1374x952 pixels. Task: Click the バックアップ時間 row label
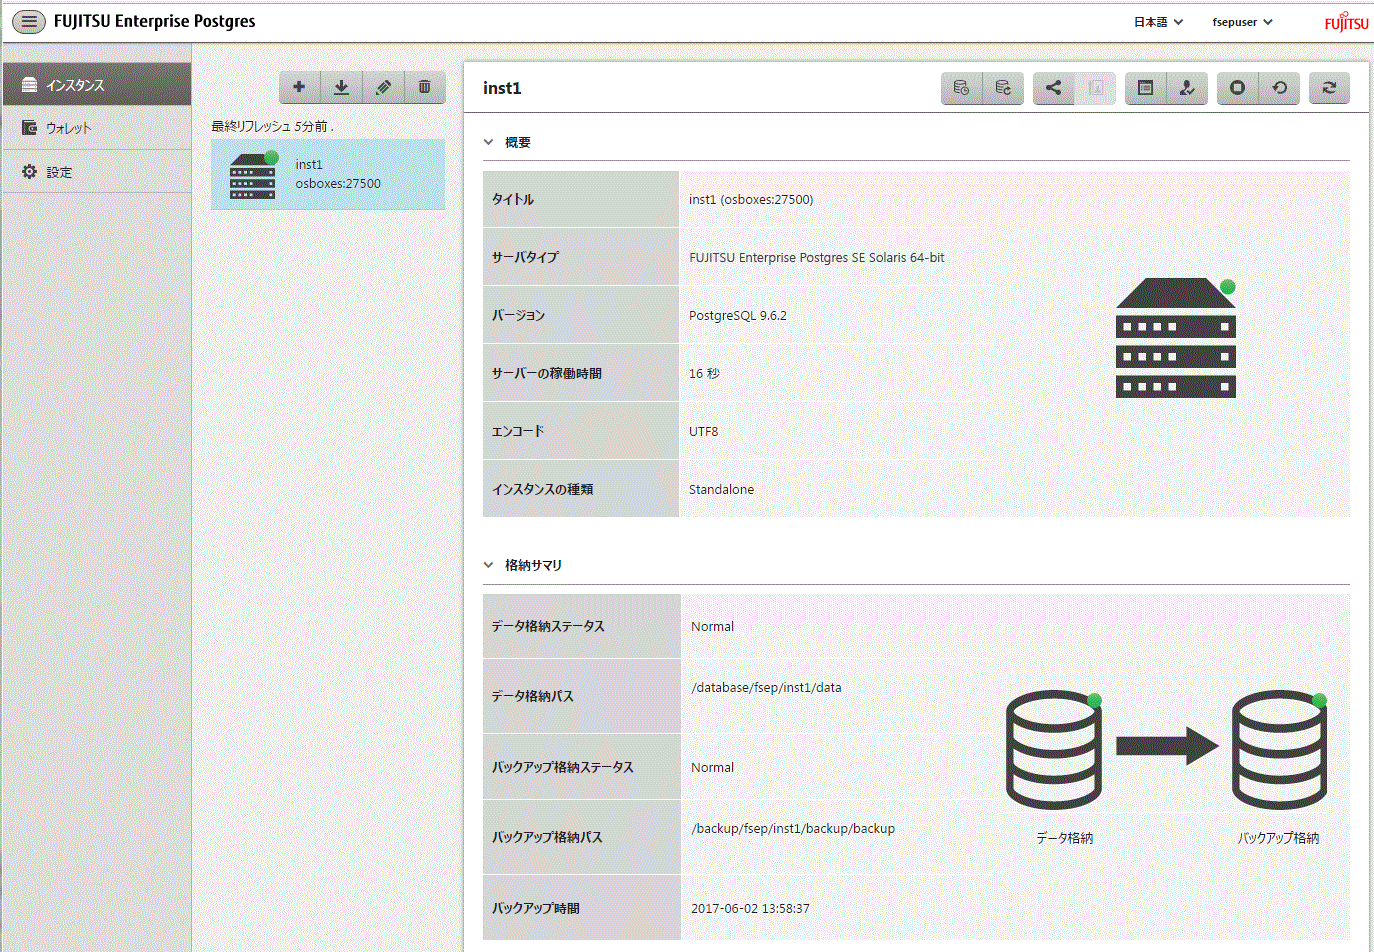click(x=536, y=908)
